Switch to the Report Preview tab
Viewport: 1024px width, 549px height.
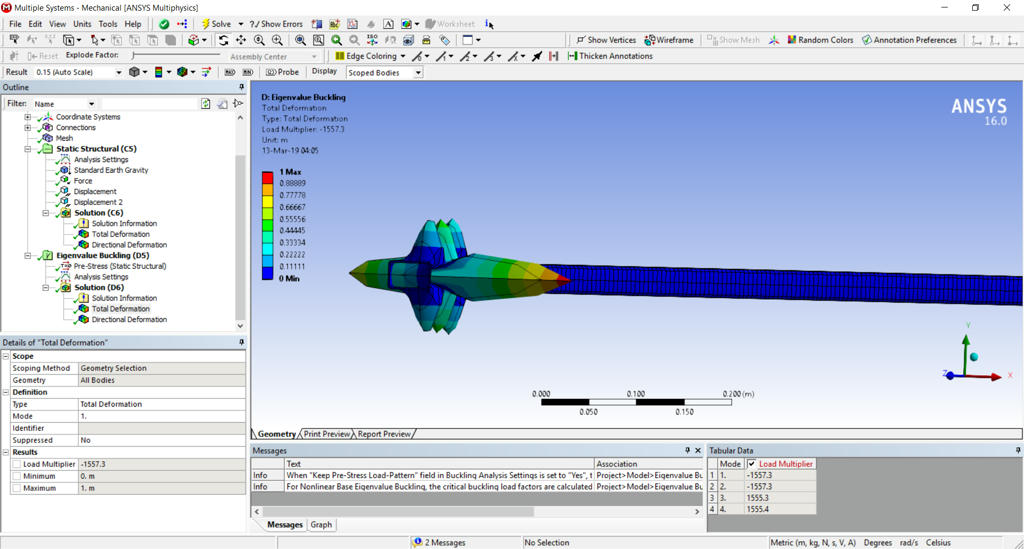click(x=384, y=433)
